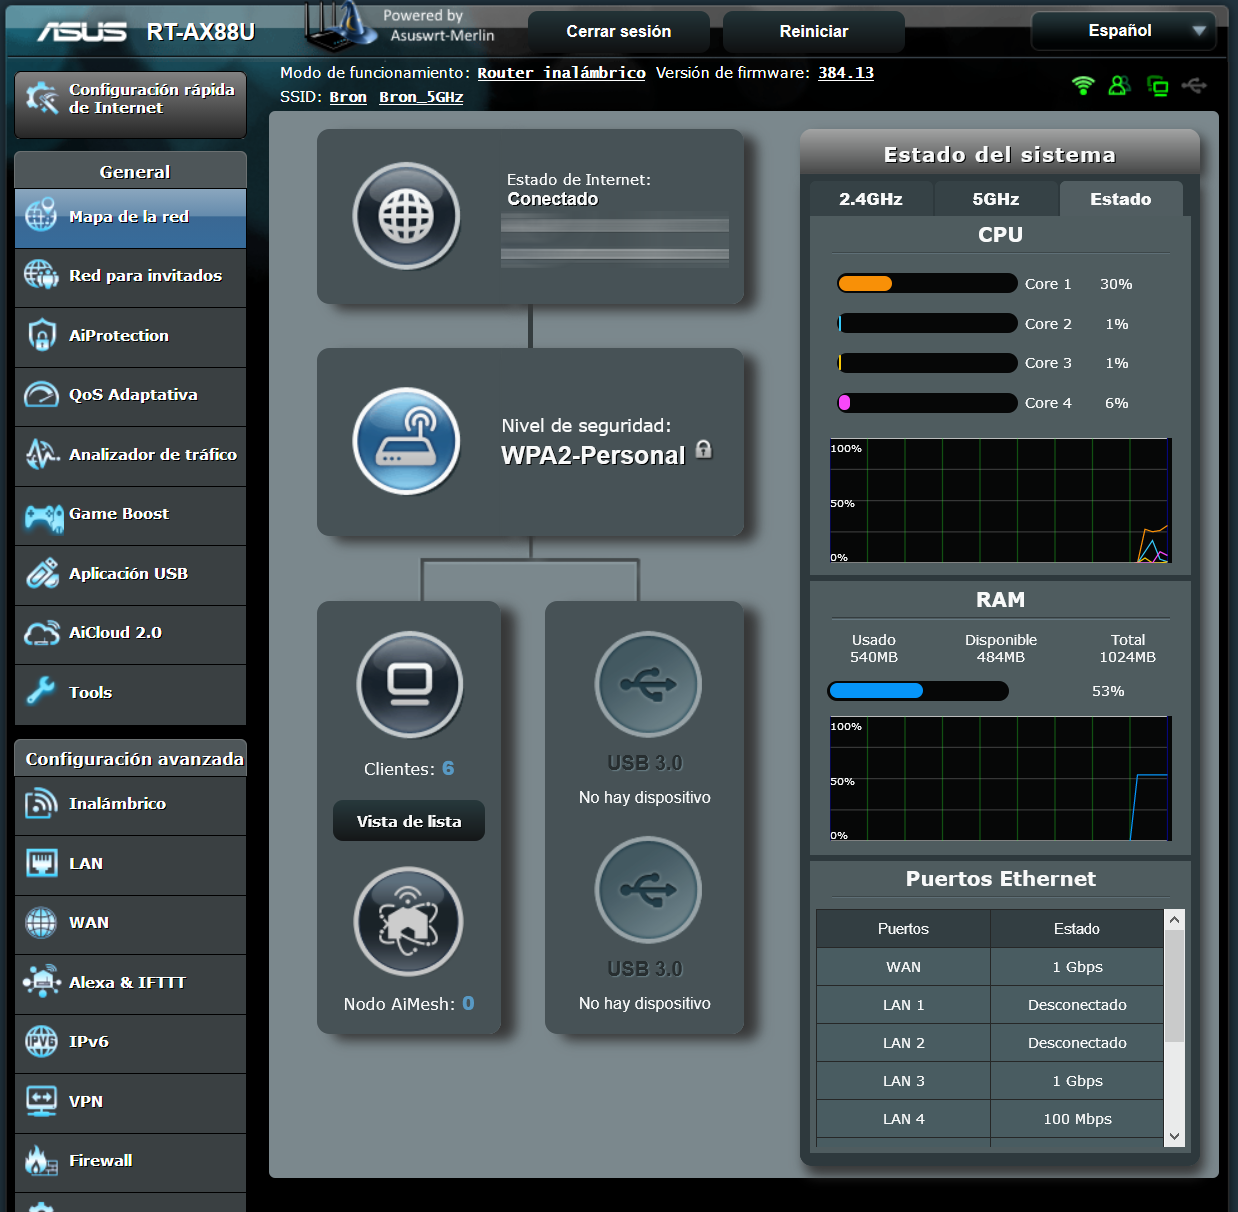Switch to the 2.4GHz tab
1238x1212 pixels.
point(871,199)
